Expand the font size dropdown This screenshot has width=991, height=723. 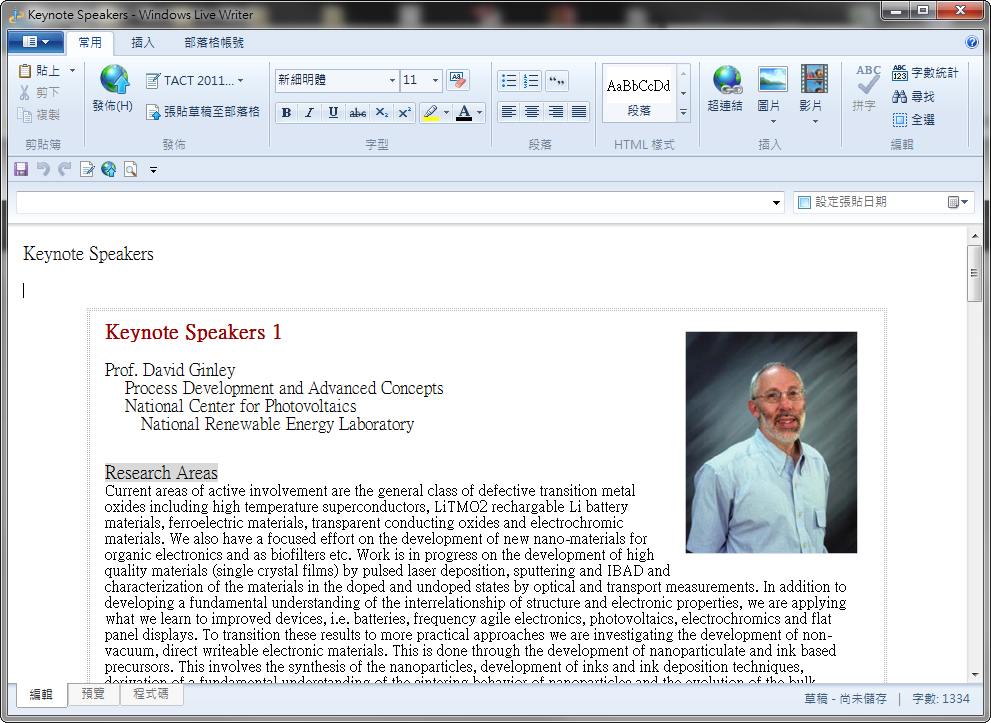[435, 80]
